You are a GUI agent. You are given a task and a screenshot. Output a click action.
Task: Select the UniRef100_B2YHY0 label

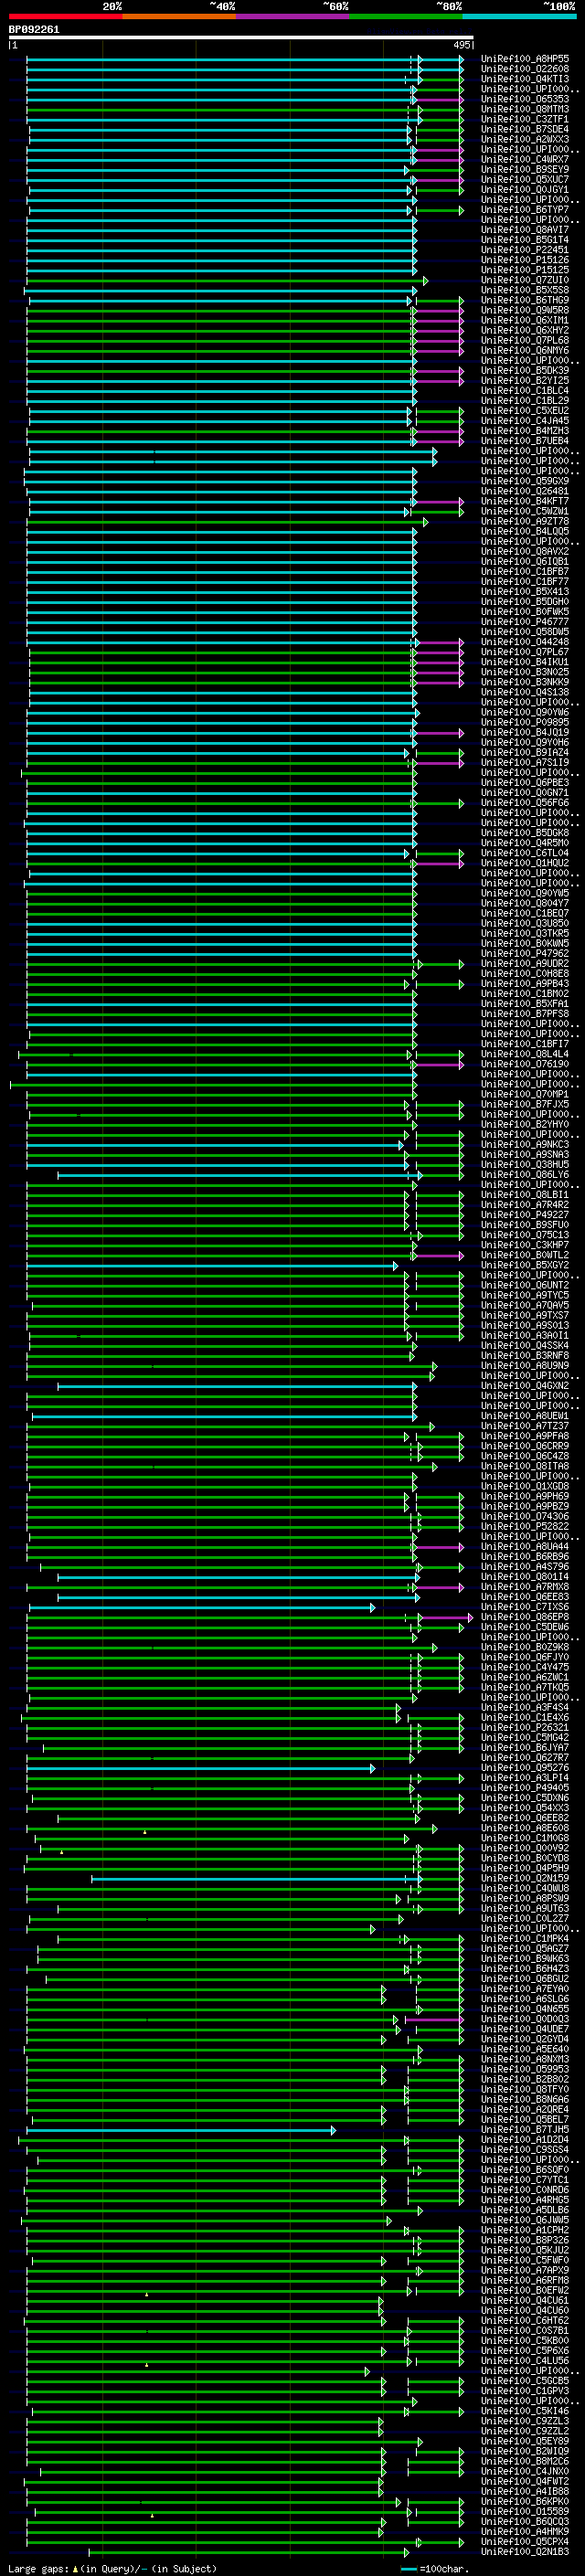tap(525, 1124)
